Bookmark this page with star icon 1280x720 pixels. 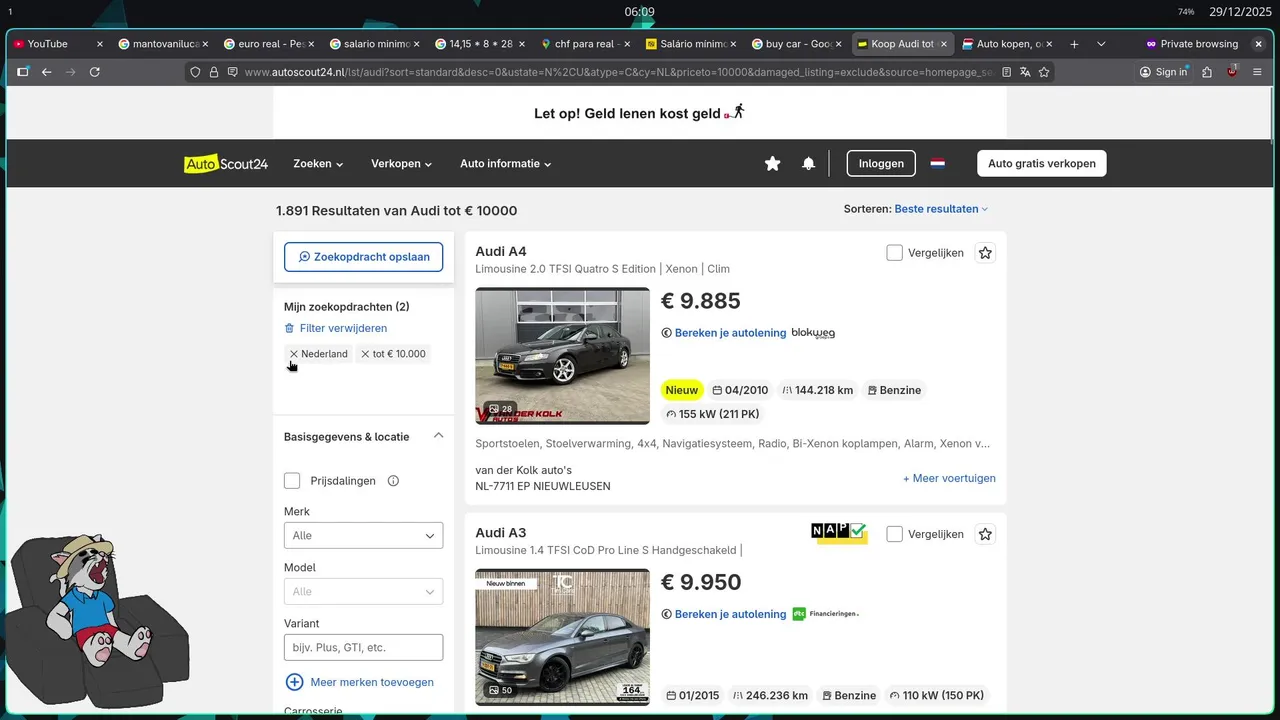(1044, 72)
